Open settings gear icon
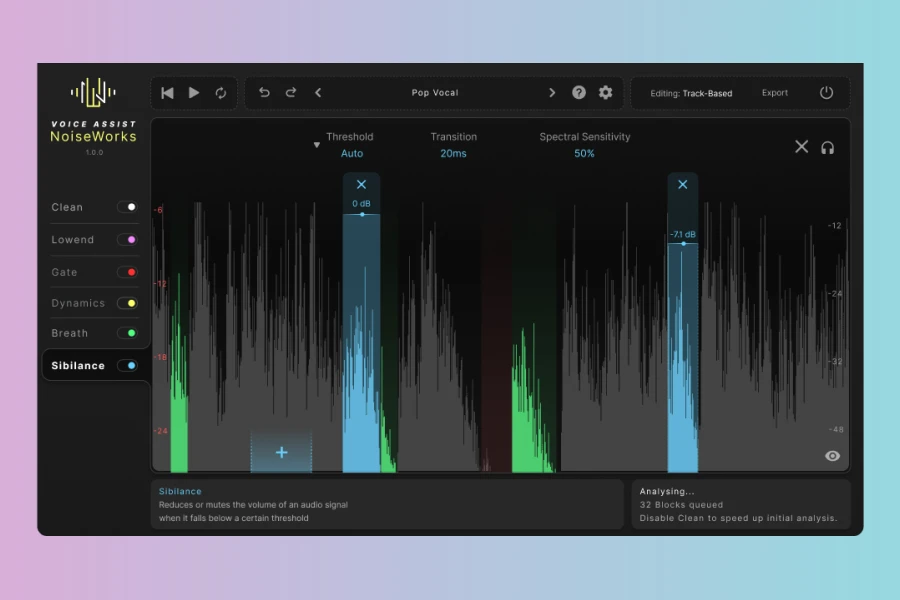 click(606, 93)
